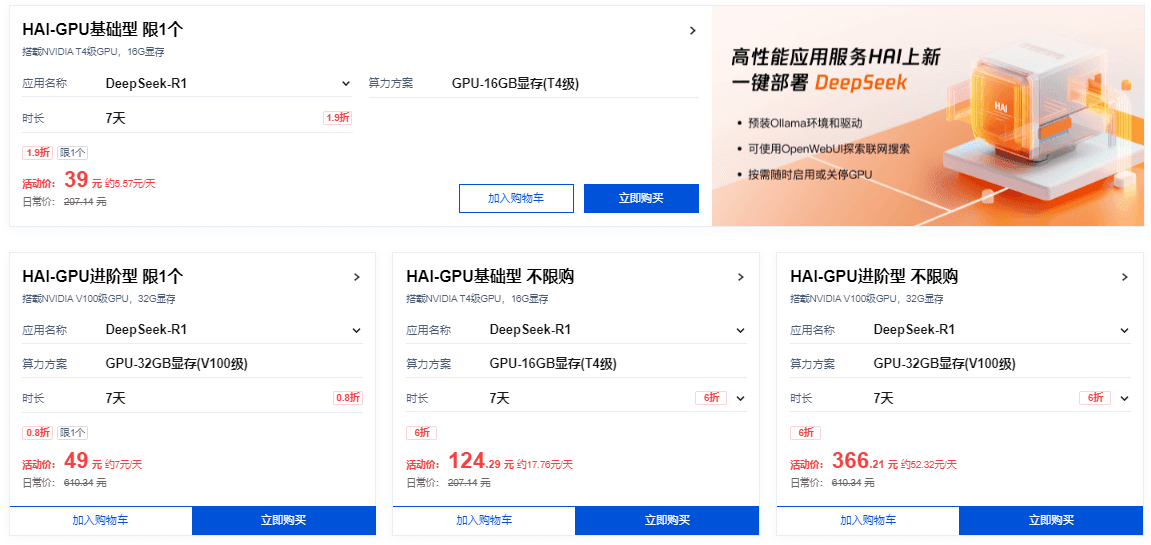Viewport: 1151px width, 545px height.
Task: Click 加入购物车 for HAI-GPU进阶型 限1个
Action: click(x=101, y=520)
